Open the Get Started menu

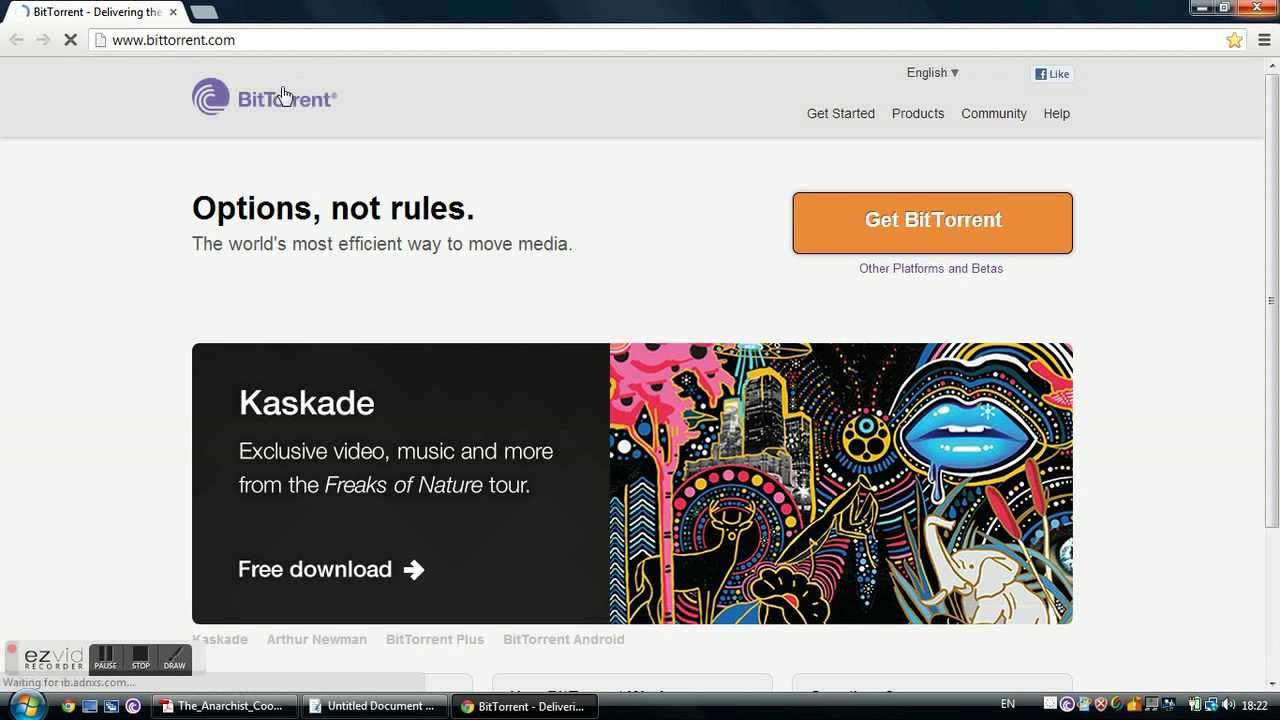coord(841,114)
